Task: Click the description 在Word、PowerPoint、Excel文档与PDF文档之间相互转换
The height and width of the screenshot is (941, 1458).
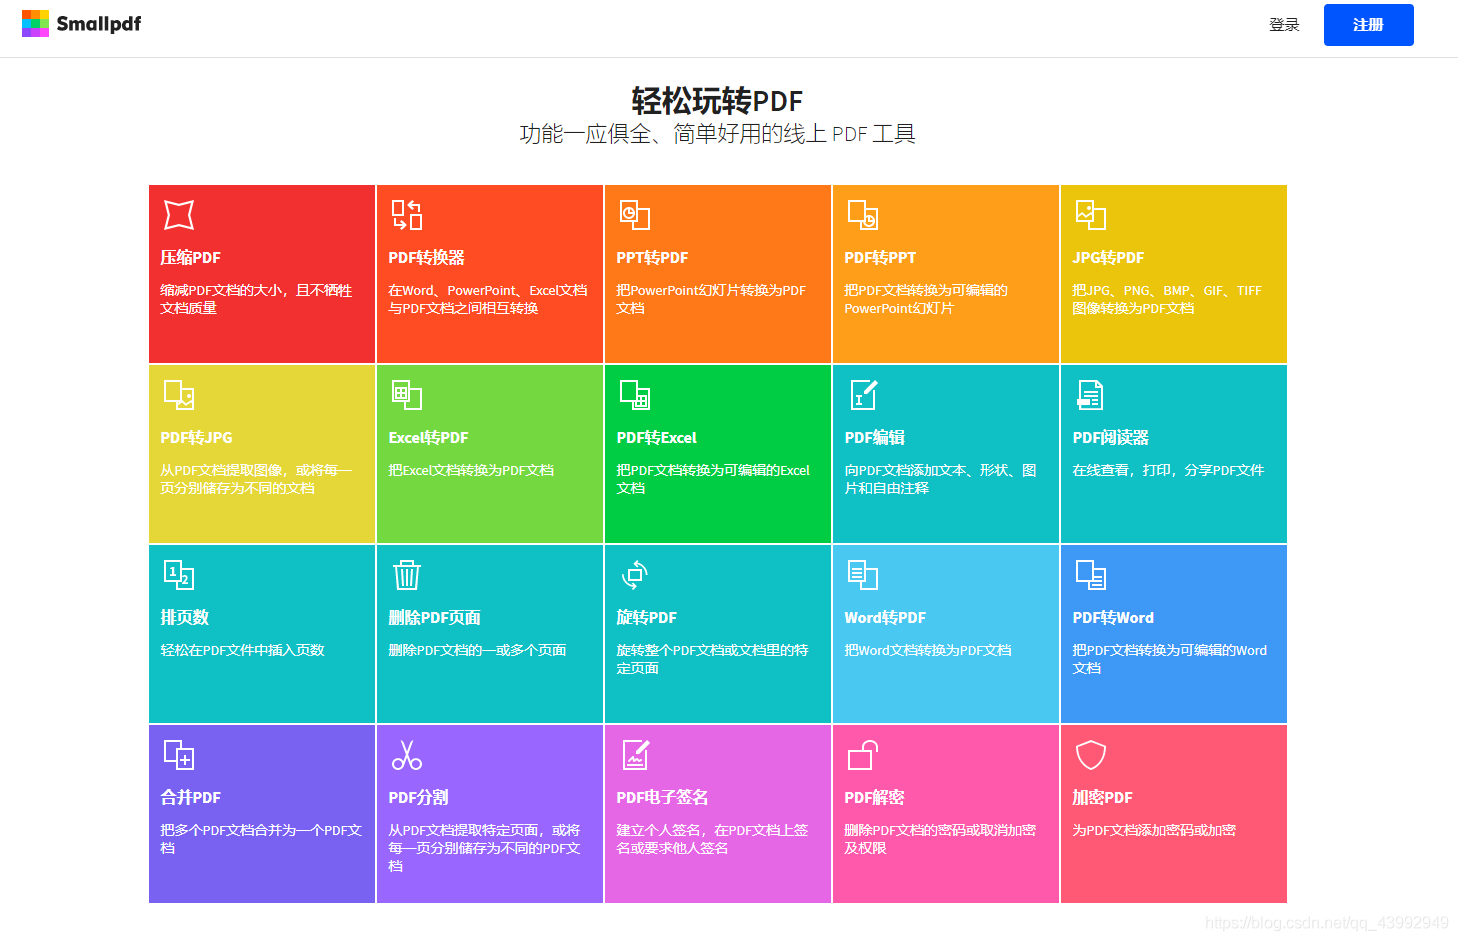Action: point(488,299)
